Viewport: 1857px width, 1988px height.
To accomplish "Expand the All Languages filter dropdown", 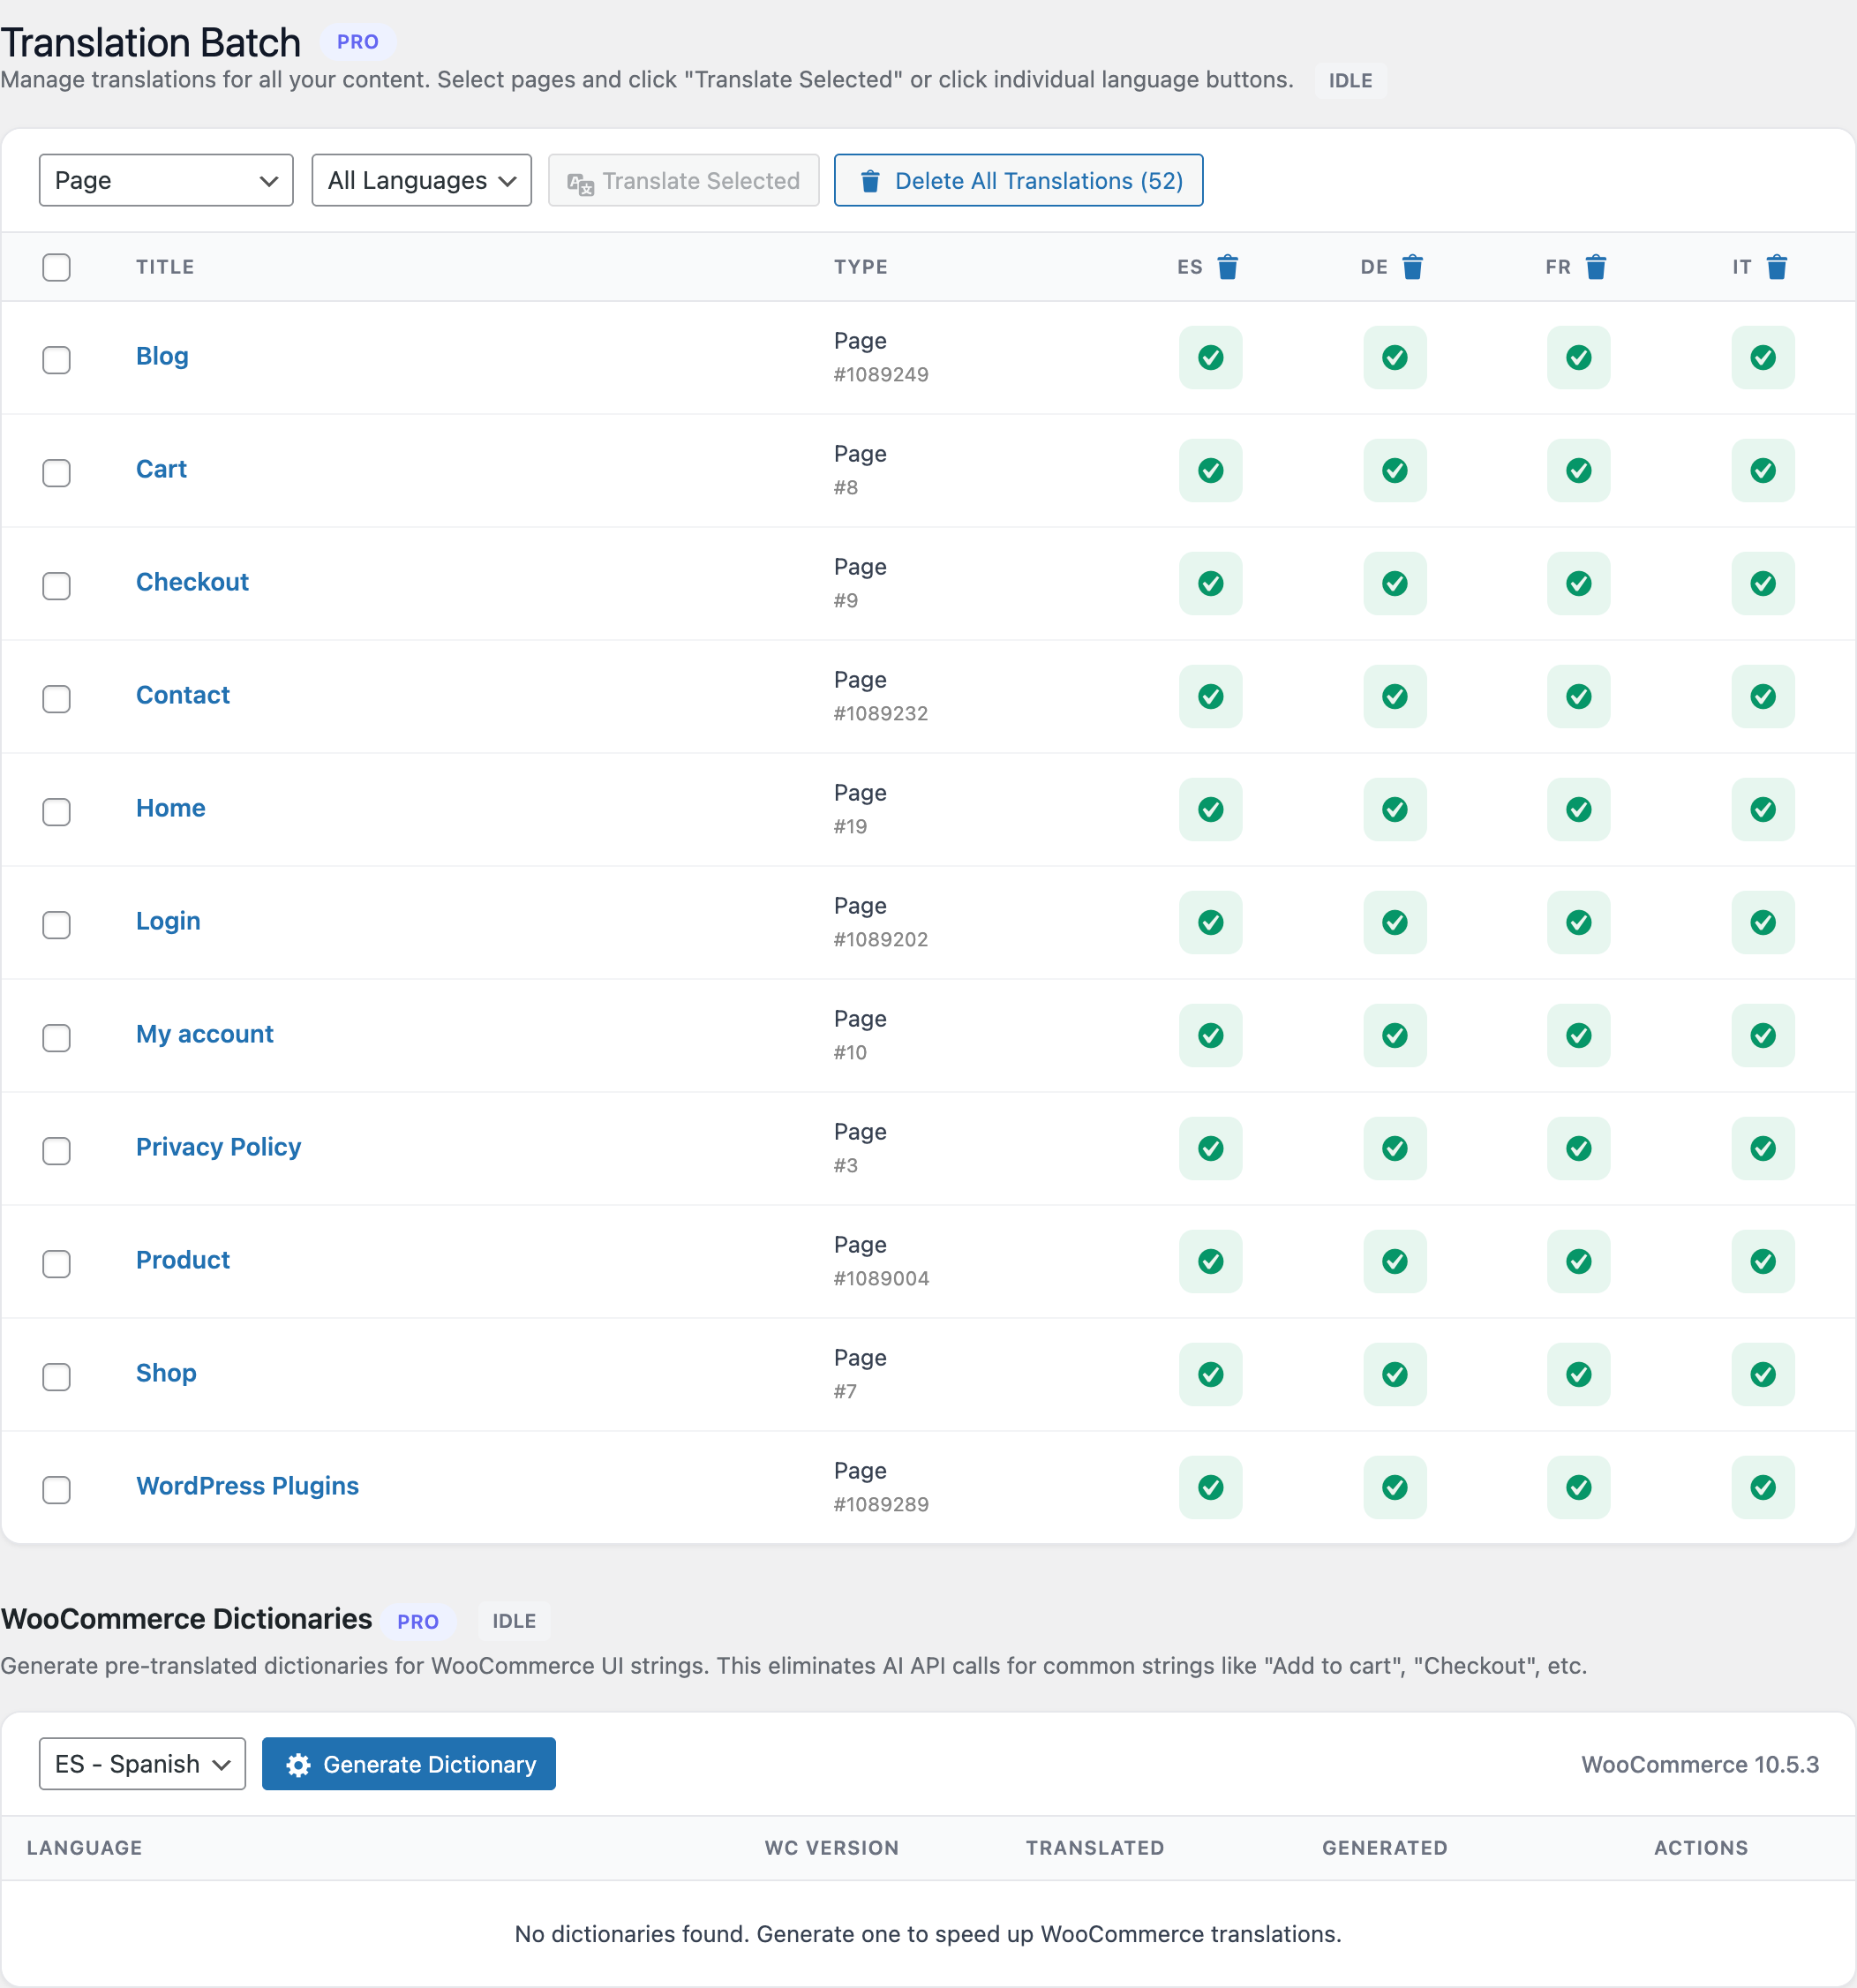I will point(421,180).
